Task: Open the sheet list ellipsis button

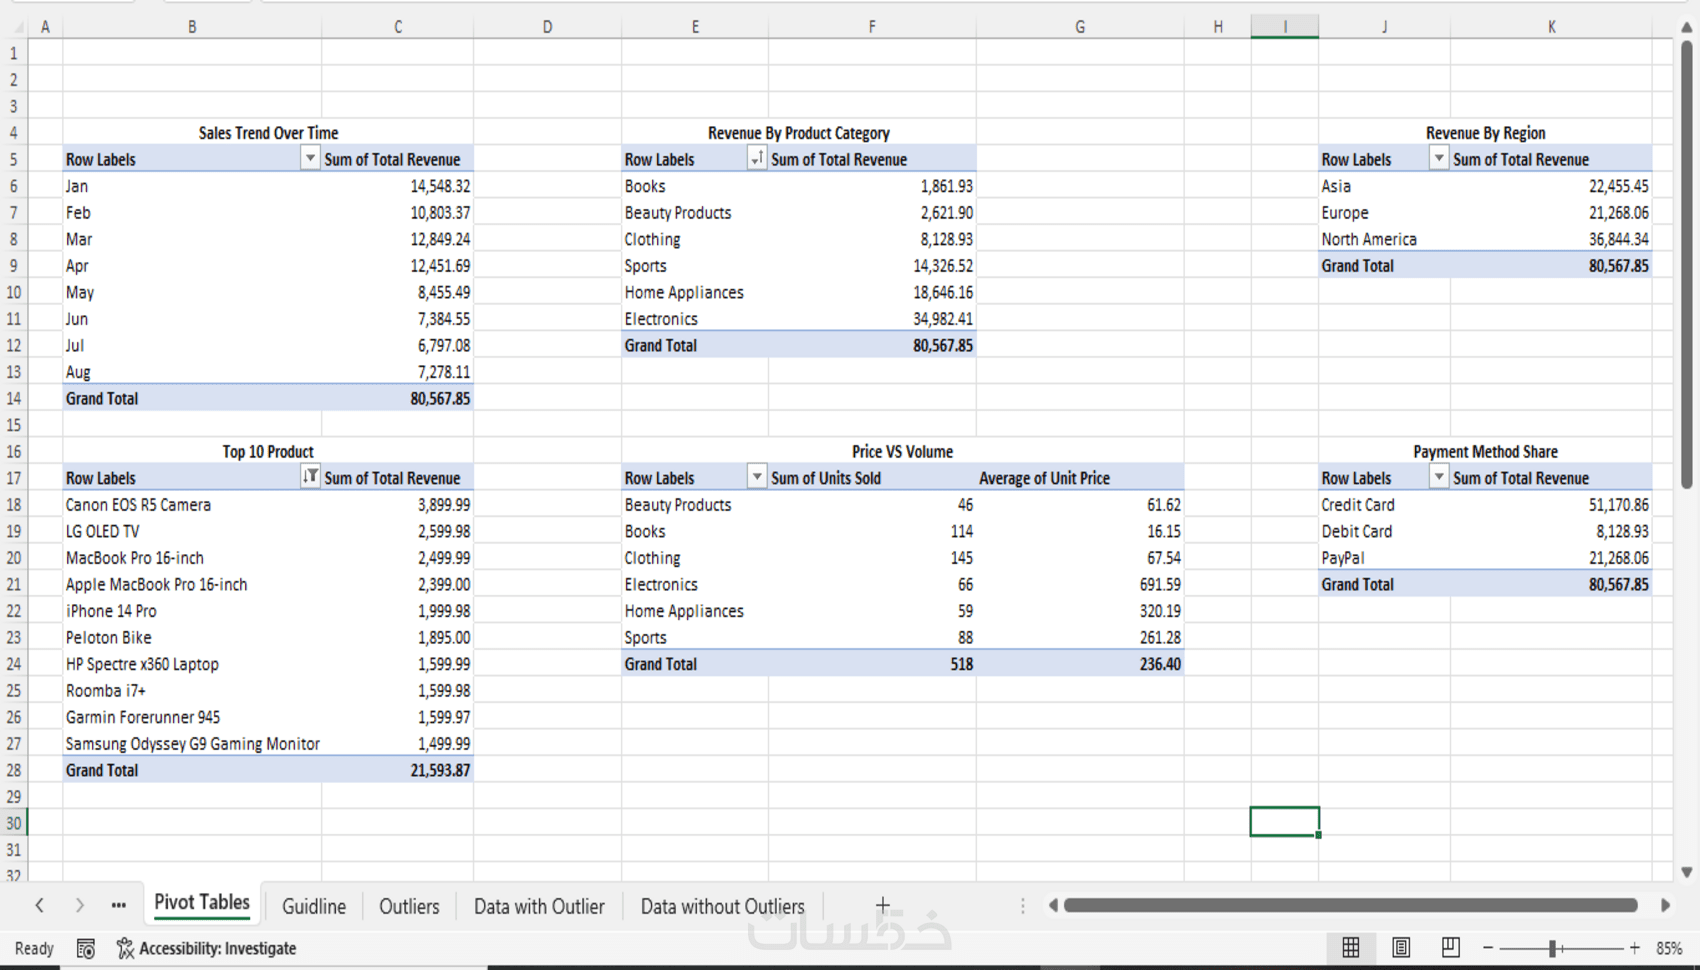Action: [x=119, y=905]
